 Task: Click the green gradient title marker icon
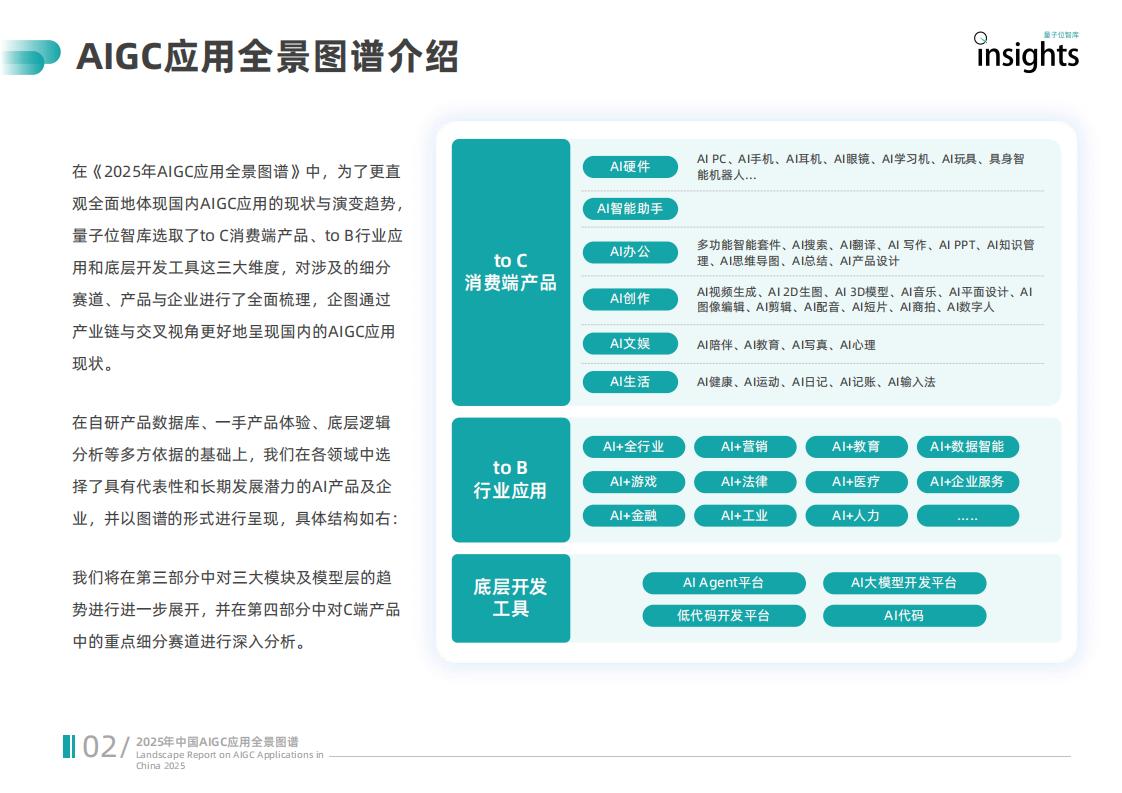[32, 57]
